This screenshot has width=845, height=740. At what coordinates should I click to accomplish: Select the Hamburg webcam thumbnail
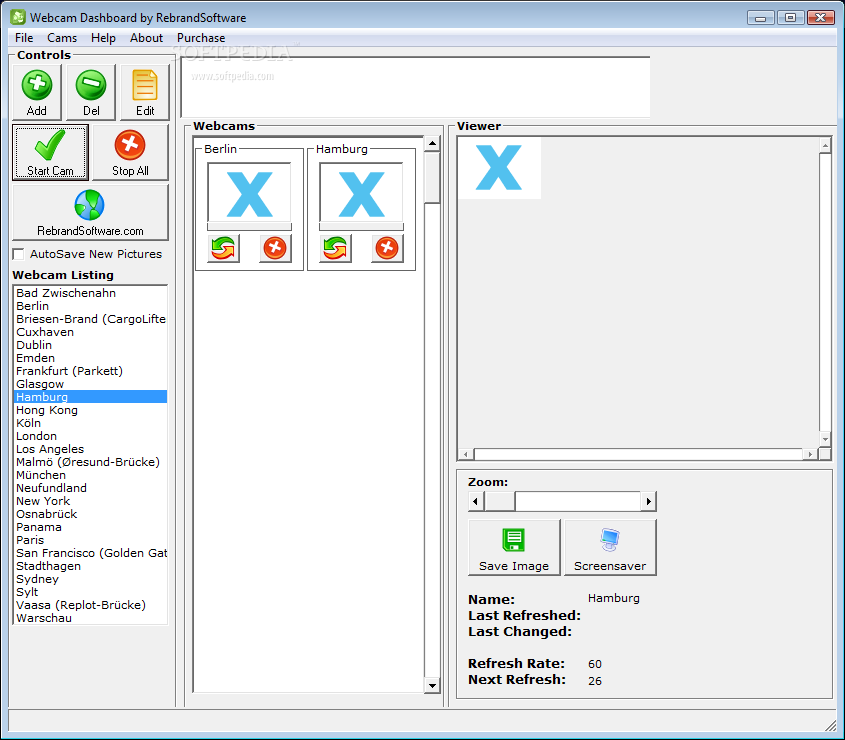(x=361, y=194)
